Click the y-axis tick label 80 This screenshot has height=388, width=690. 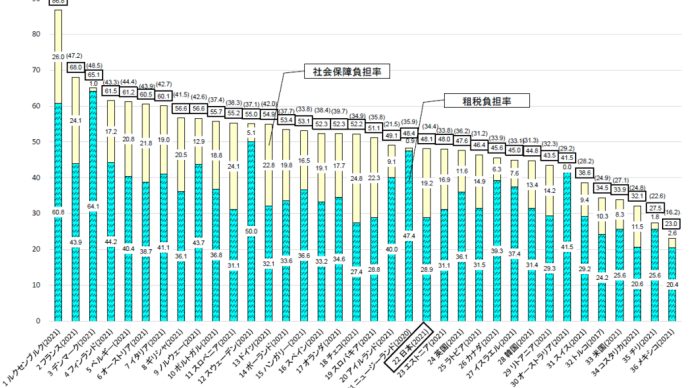pyautogui.click(x=37, y=34)
